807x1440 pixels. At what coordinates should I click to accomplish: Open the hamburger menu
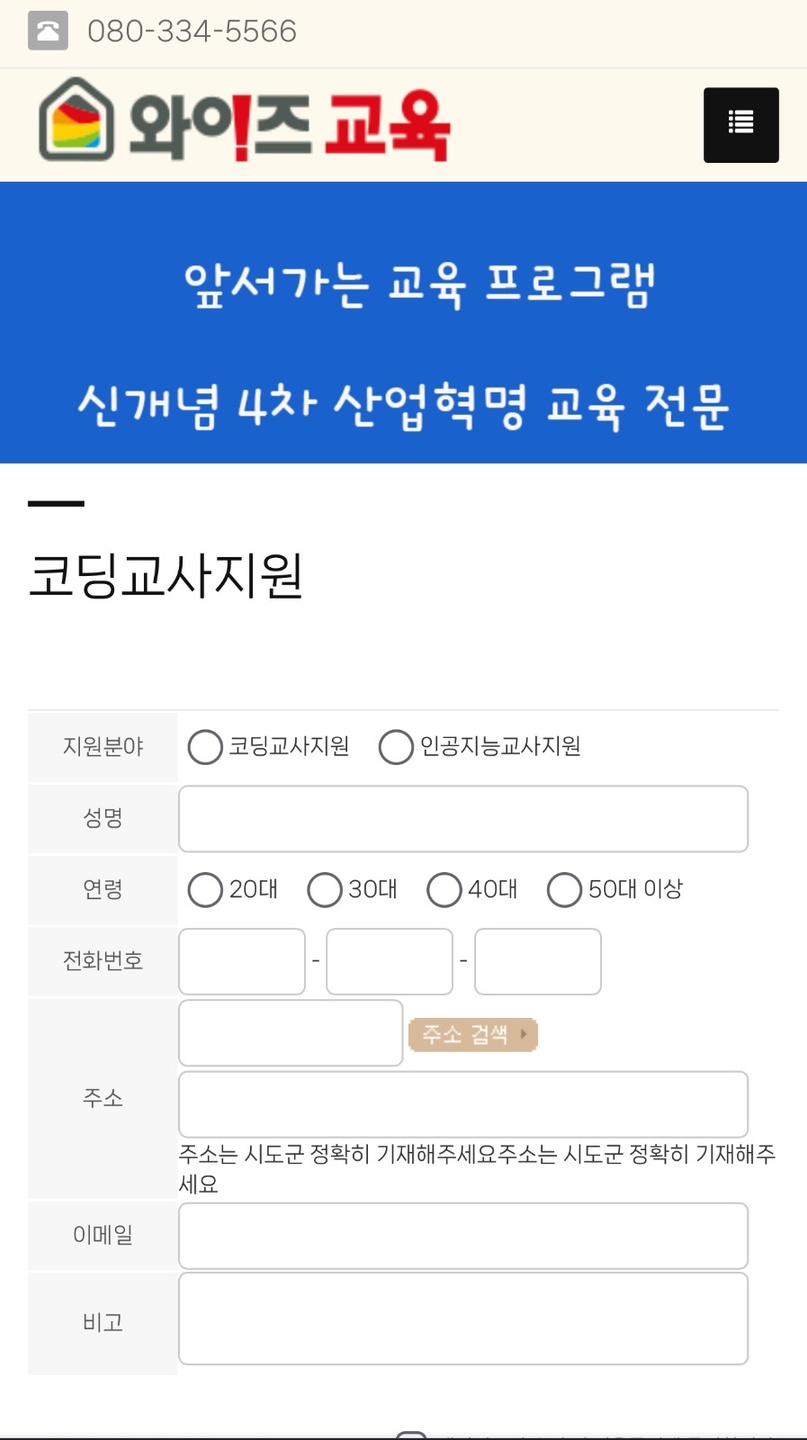(741, 125)
